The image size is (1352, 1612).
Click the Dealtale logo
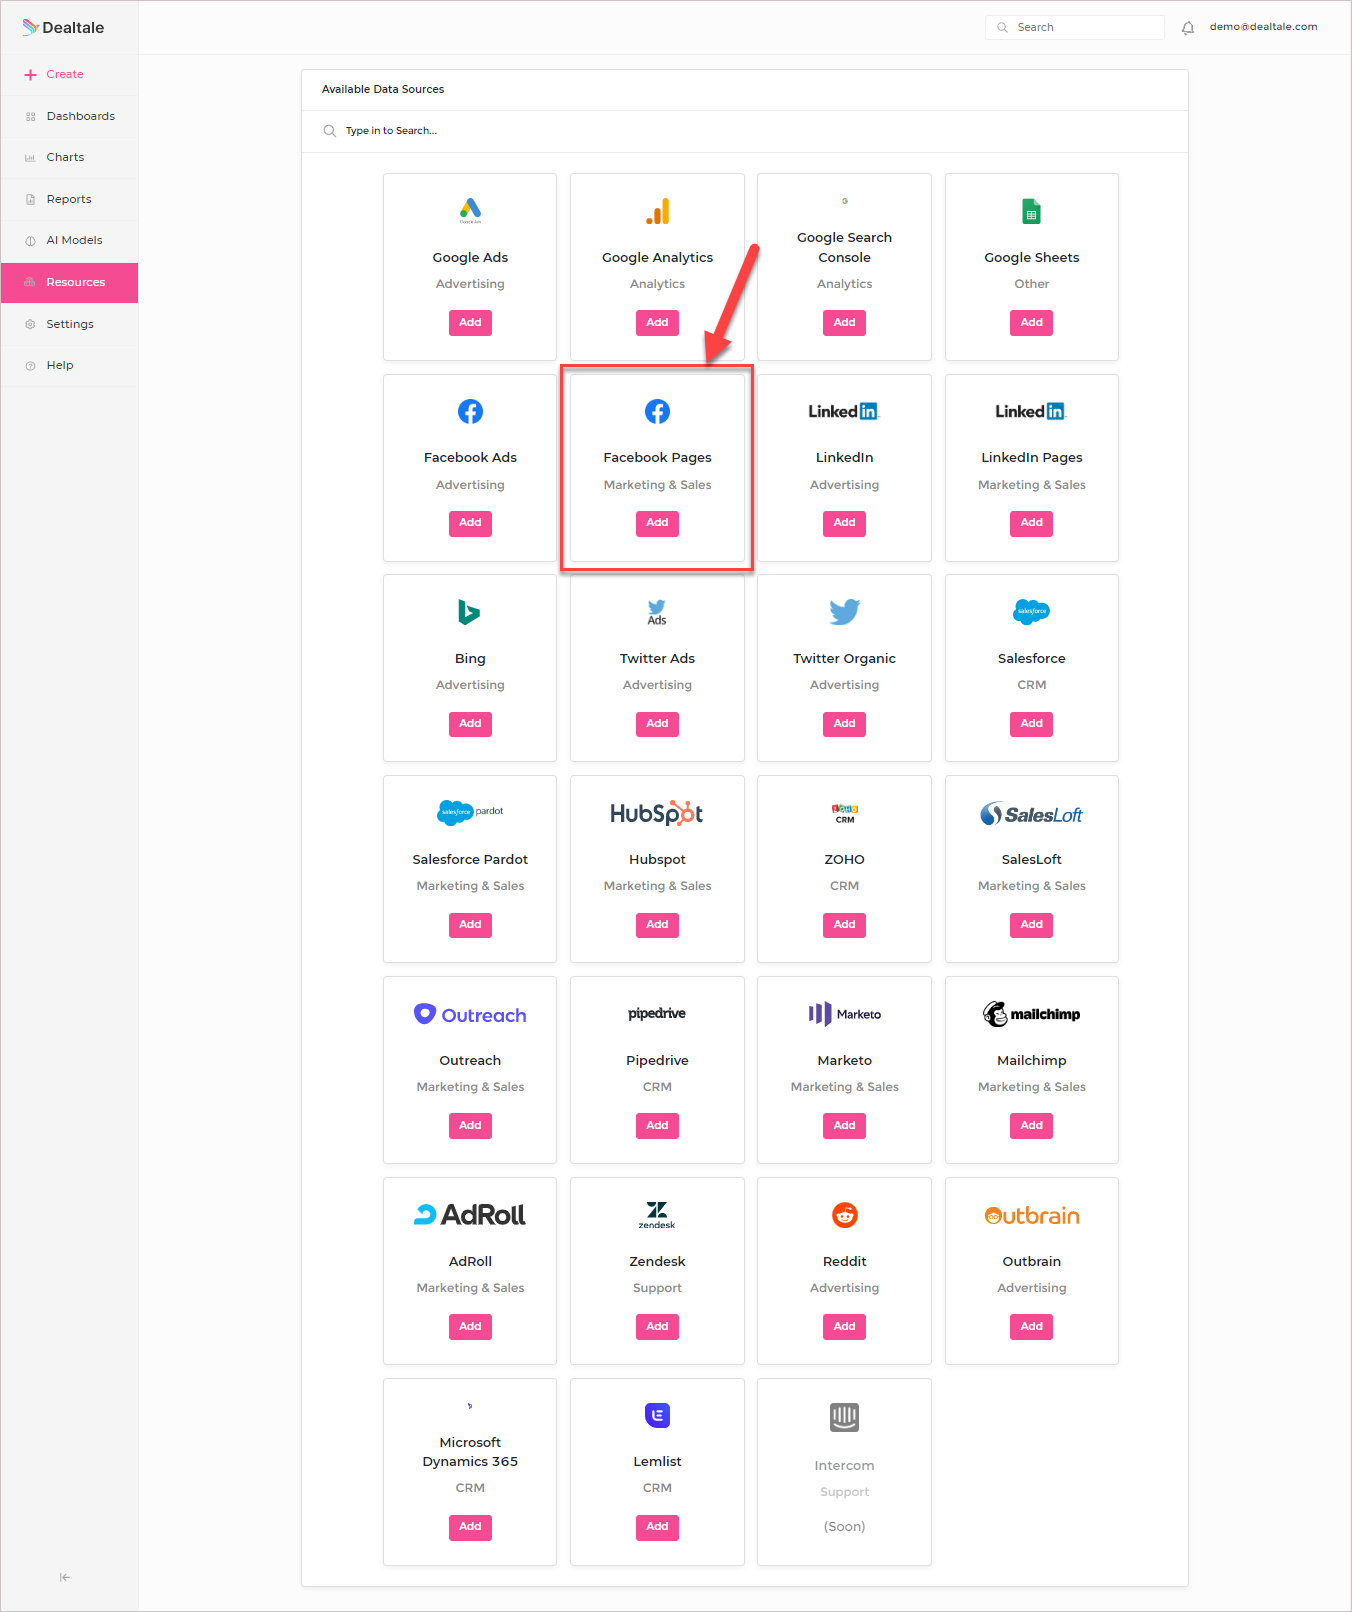[63, 27]
